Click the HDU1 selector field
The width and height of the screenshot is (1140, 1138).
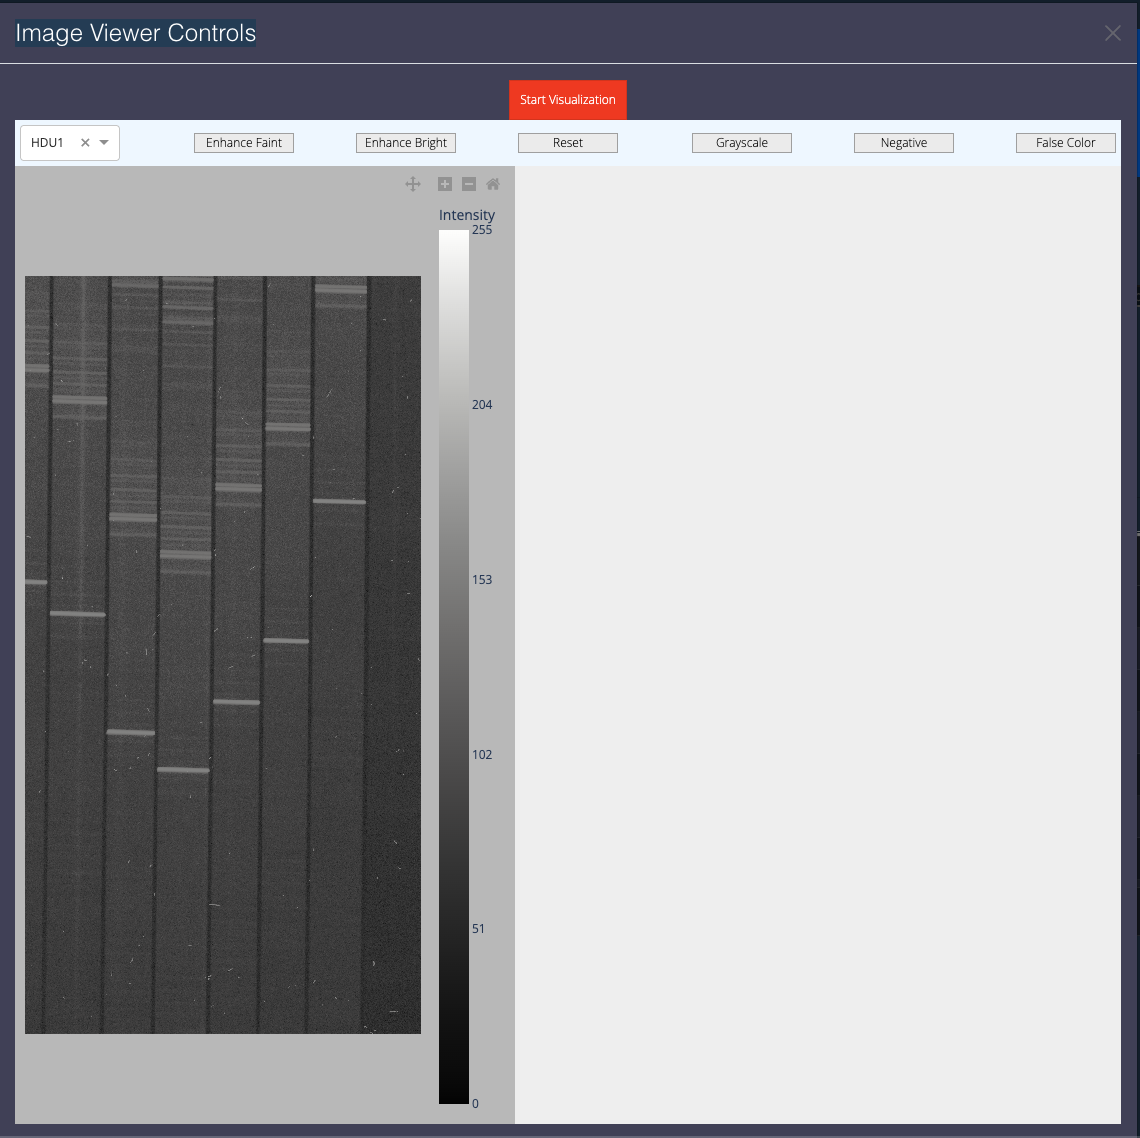click(x=70, y=143)
